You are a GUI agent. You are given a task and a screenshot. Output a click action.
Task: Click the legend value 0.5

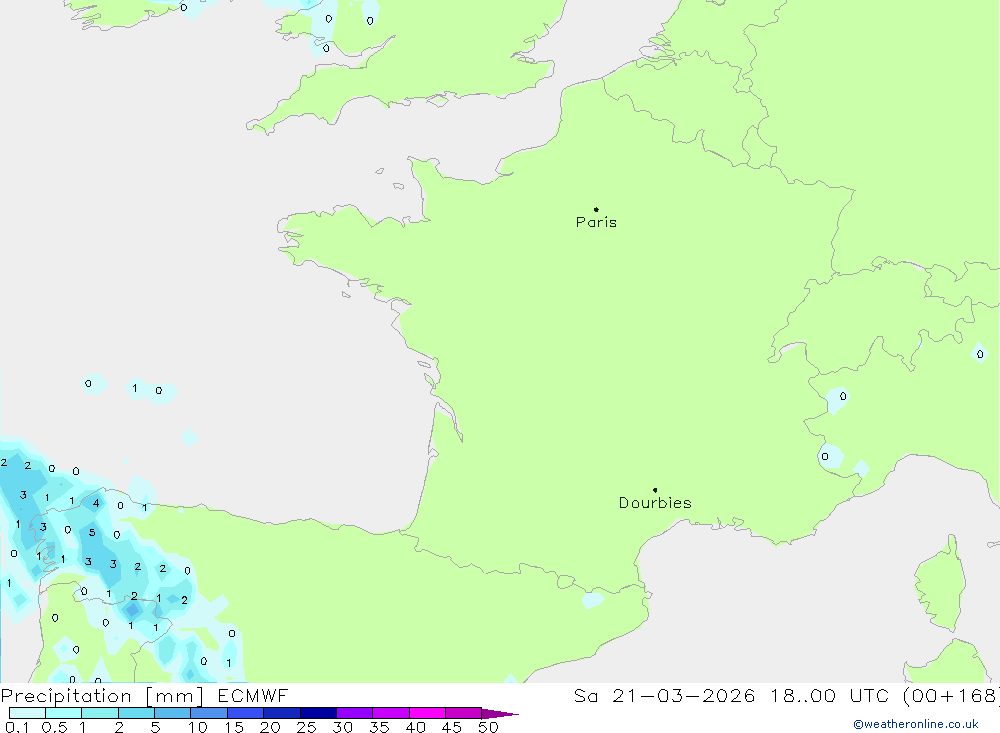click(54, 727)
